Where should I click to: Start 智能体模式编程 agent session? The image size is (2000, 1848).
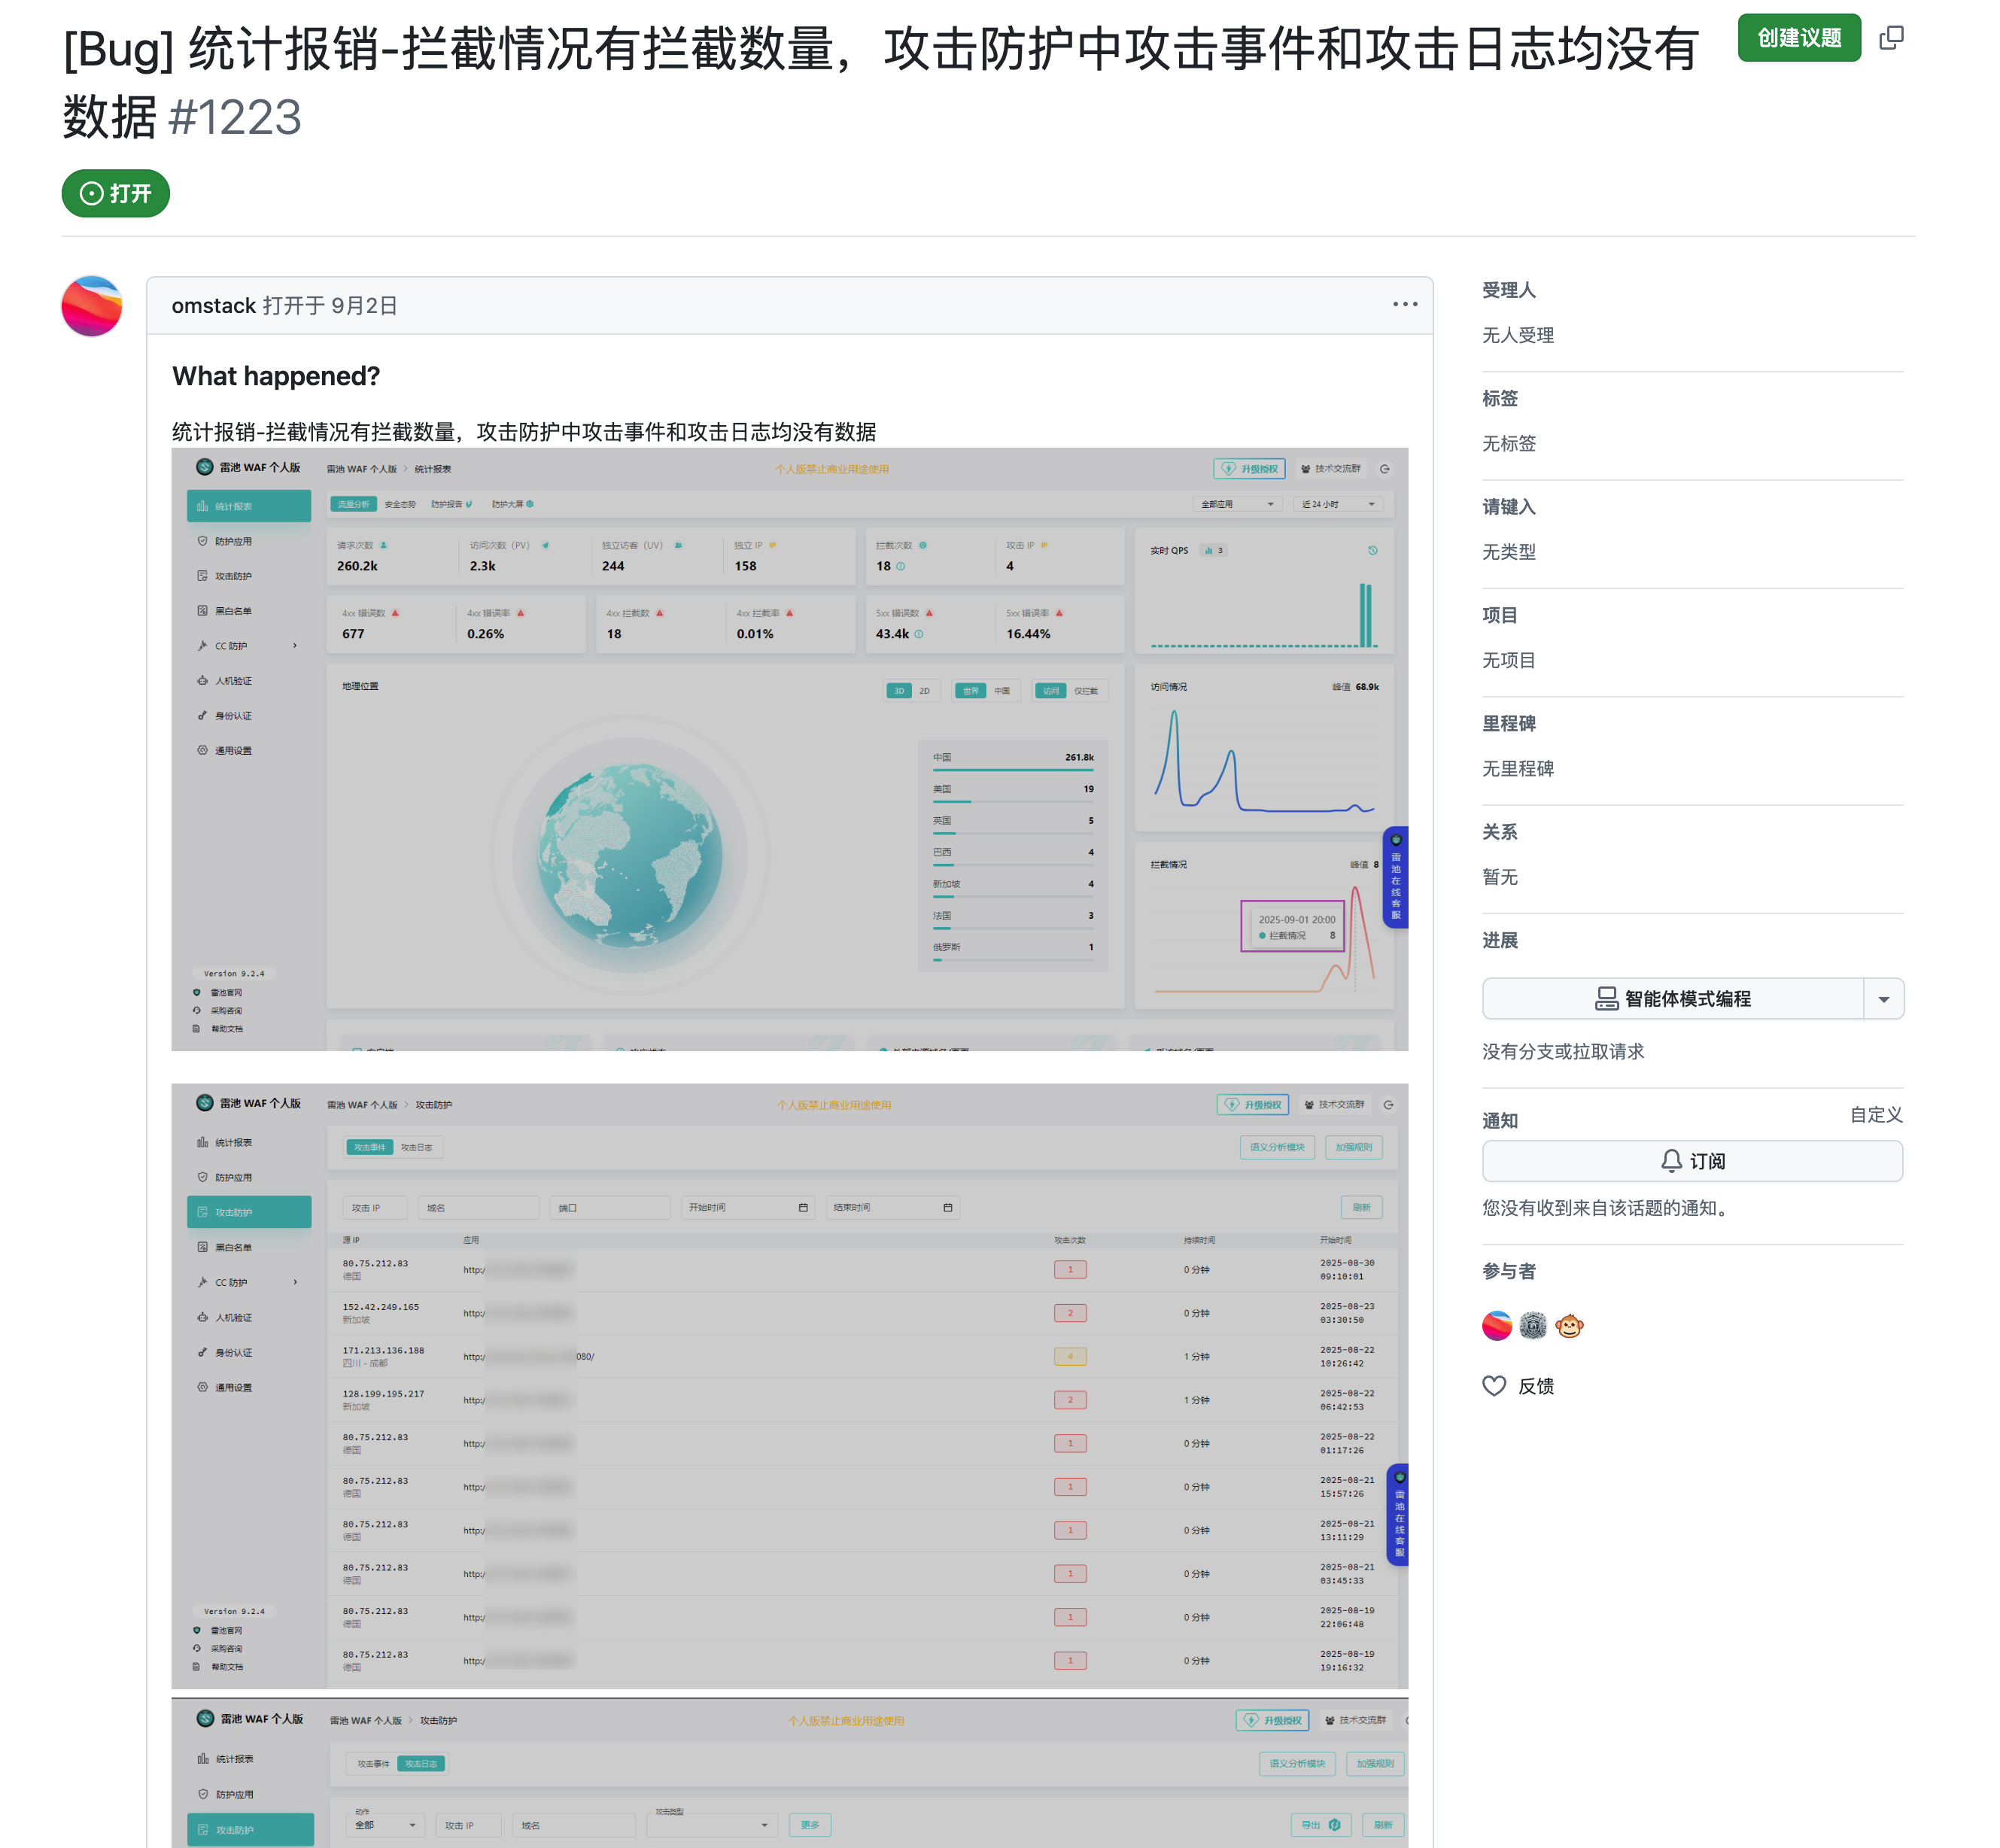click(1672, 999)
